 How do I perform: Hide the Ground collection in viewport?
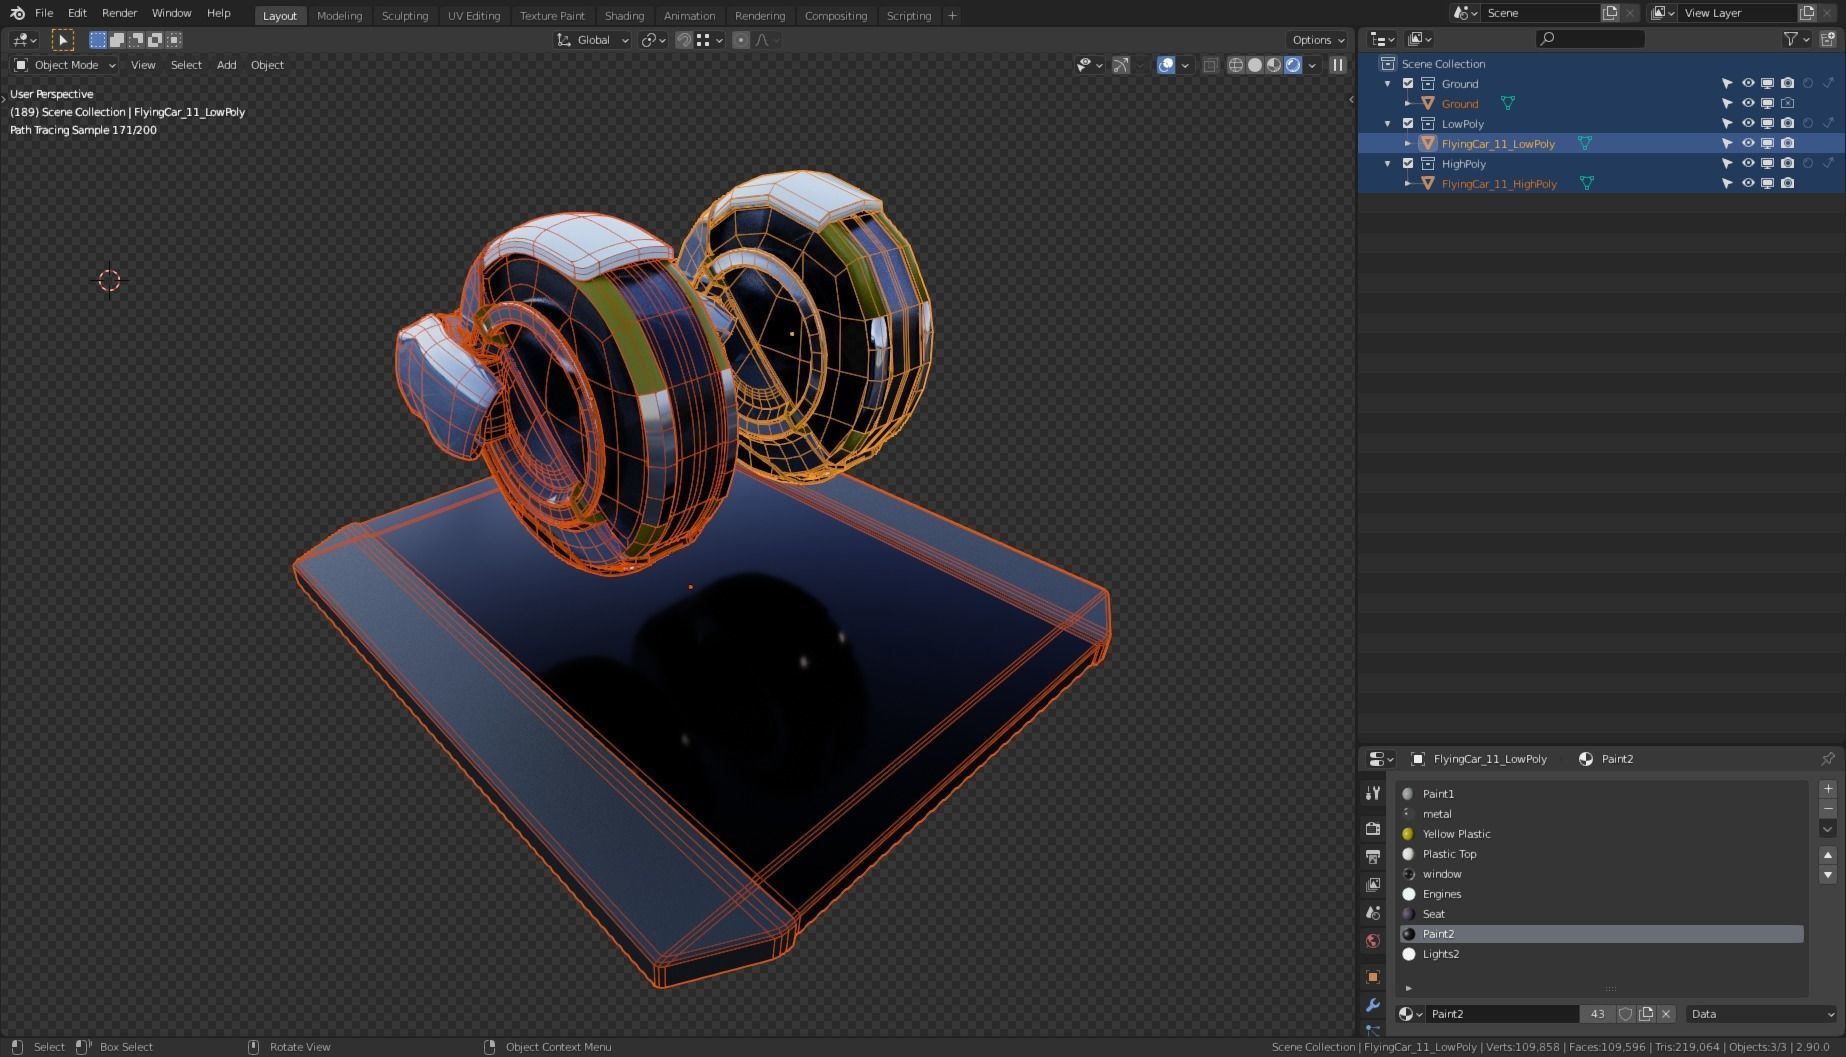coord(1748,84)
